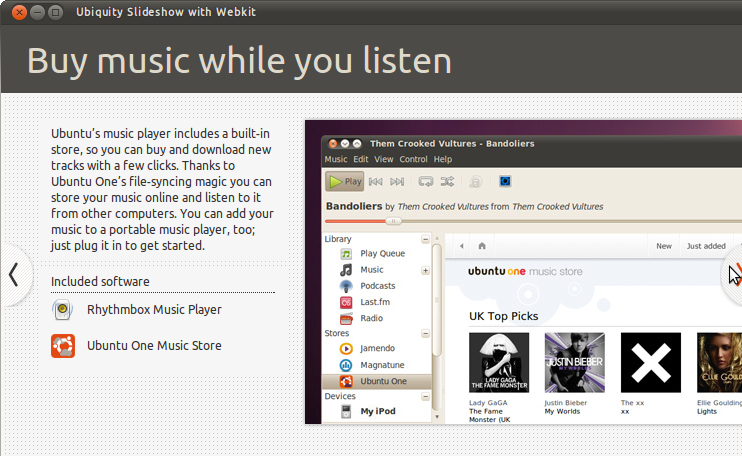Click the Rhythmbox Music Player icon

point(63,310)
